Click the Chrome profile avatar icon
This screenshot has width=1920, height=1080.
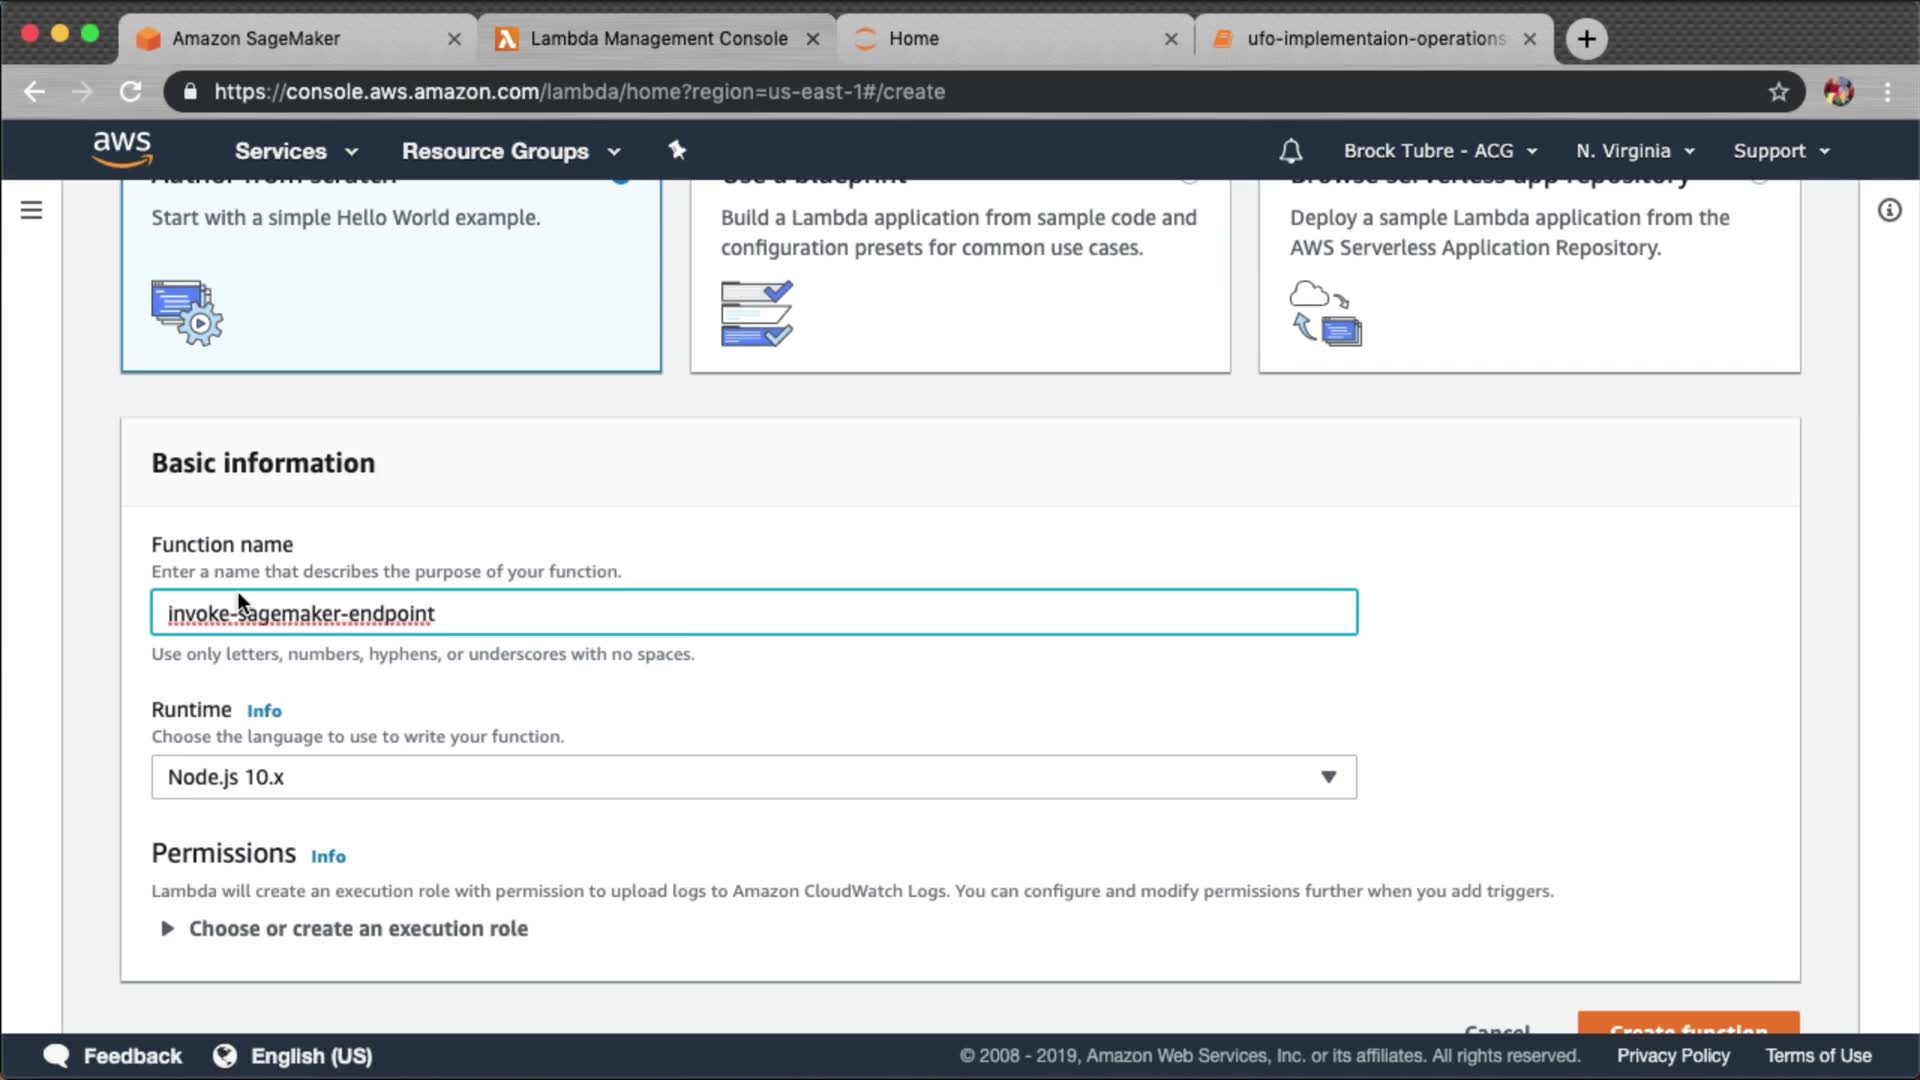click(x=1838, y=92)
